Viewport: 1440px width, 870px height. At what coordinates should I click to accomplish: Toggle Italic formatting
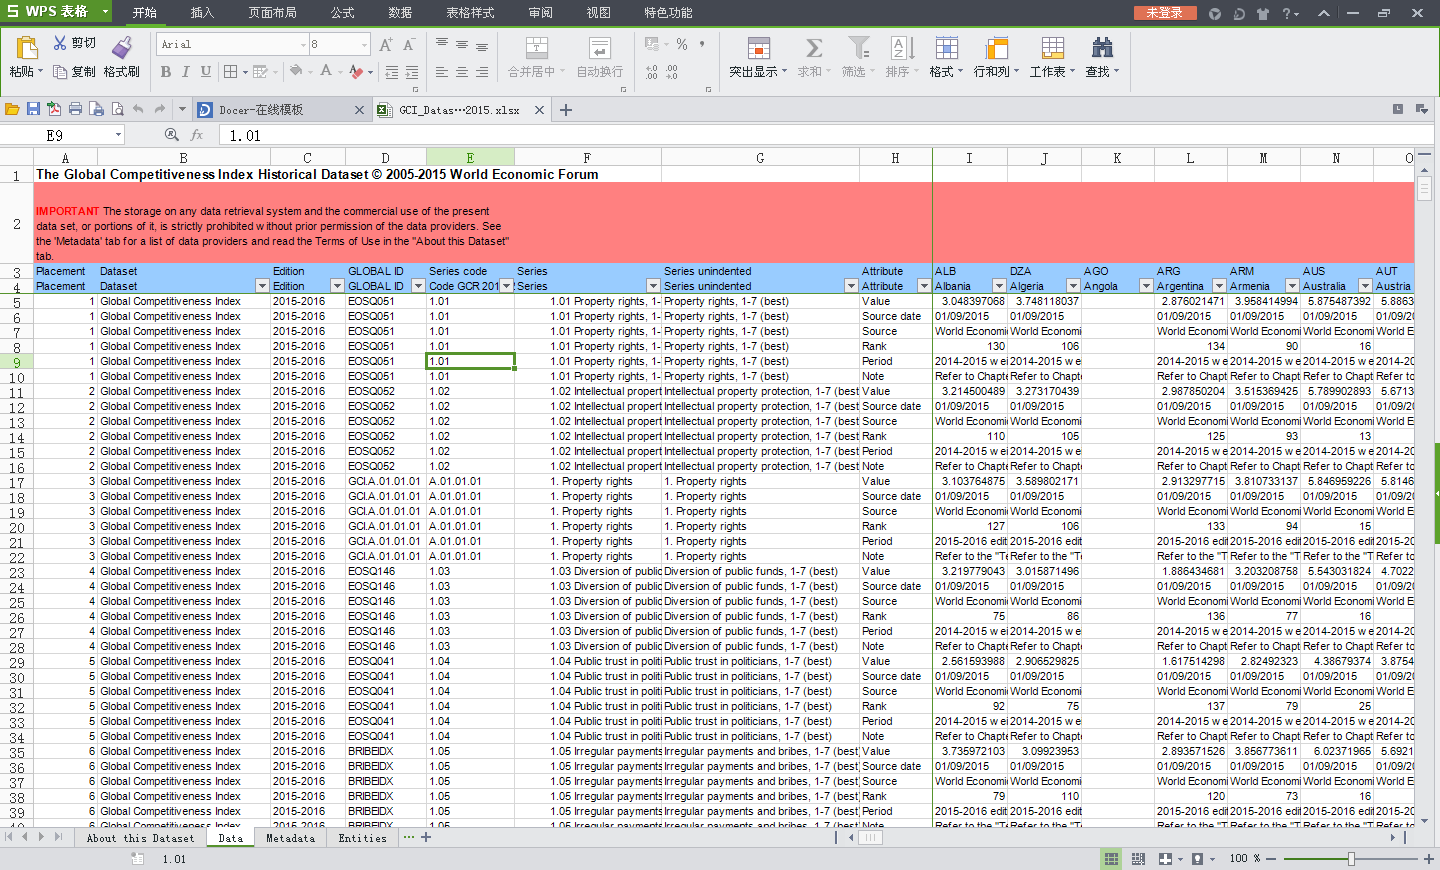click(x=186, y=72)
